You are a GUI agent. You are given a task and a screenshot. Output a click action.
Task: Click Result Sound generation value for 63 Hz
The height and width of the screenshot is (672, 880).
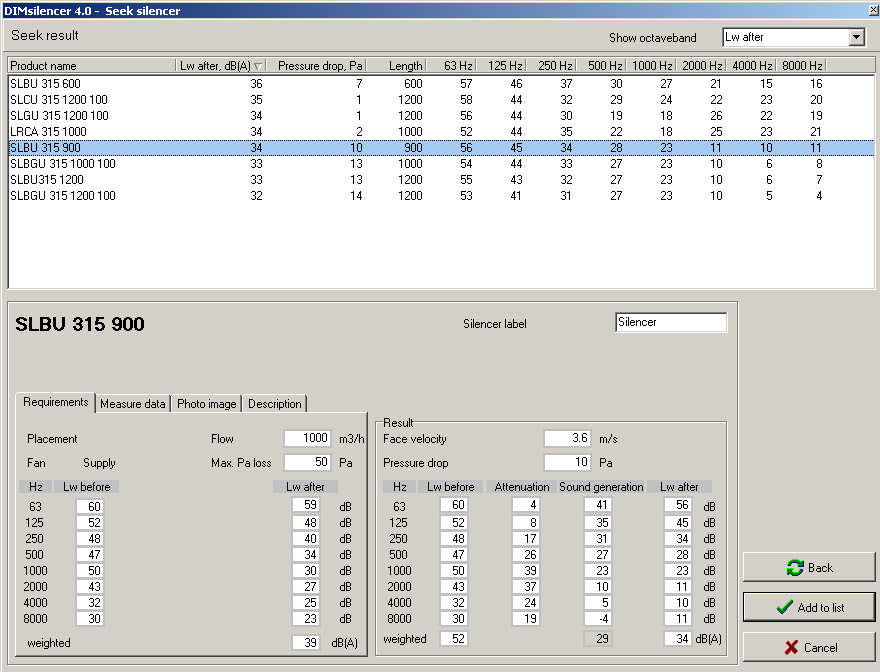tap(598, 505)
